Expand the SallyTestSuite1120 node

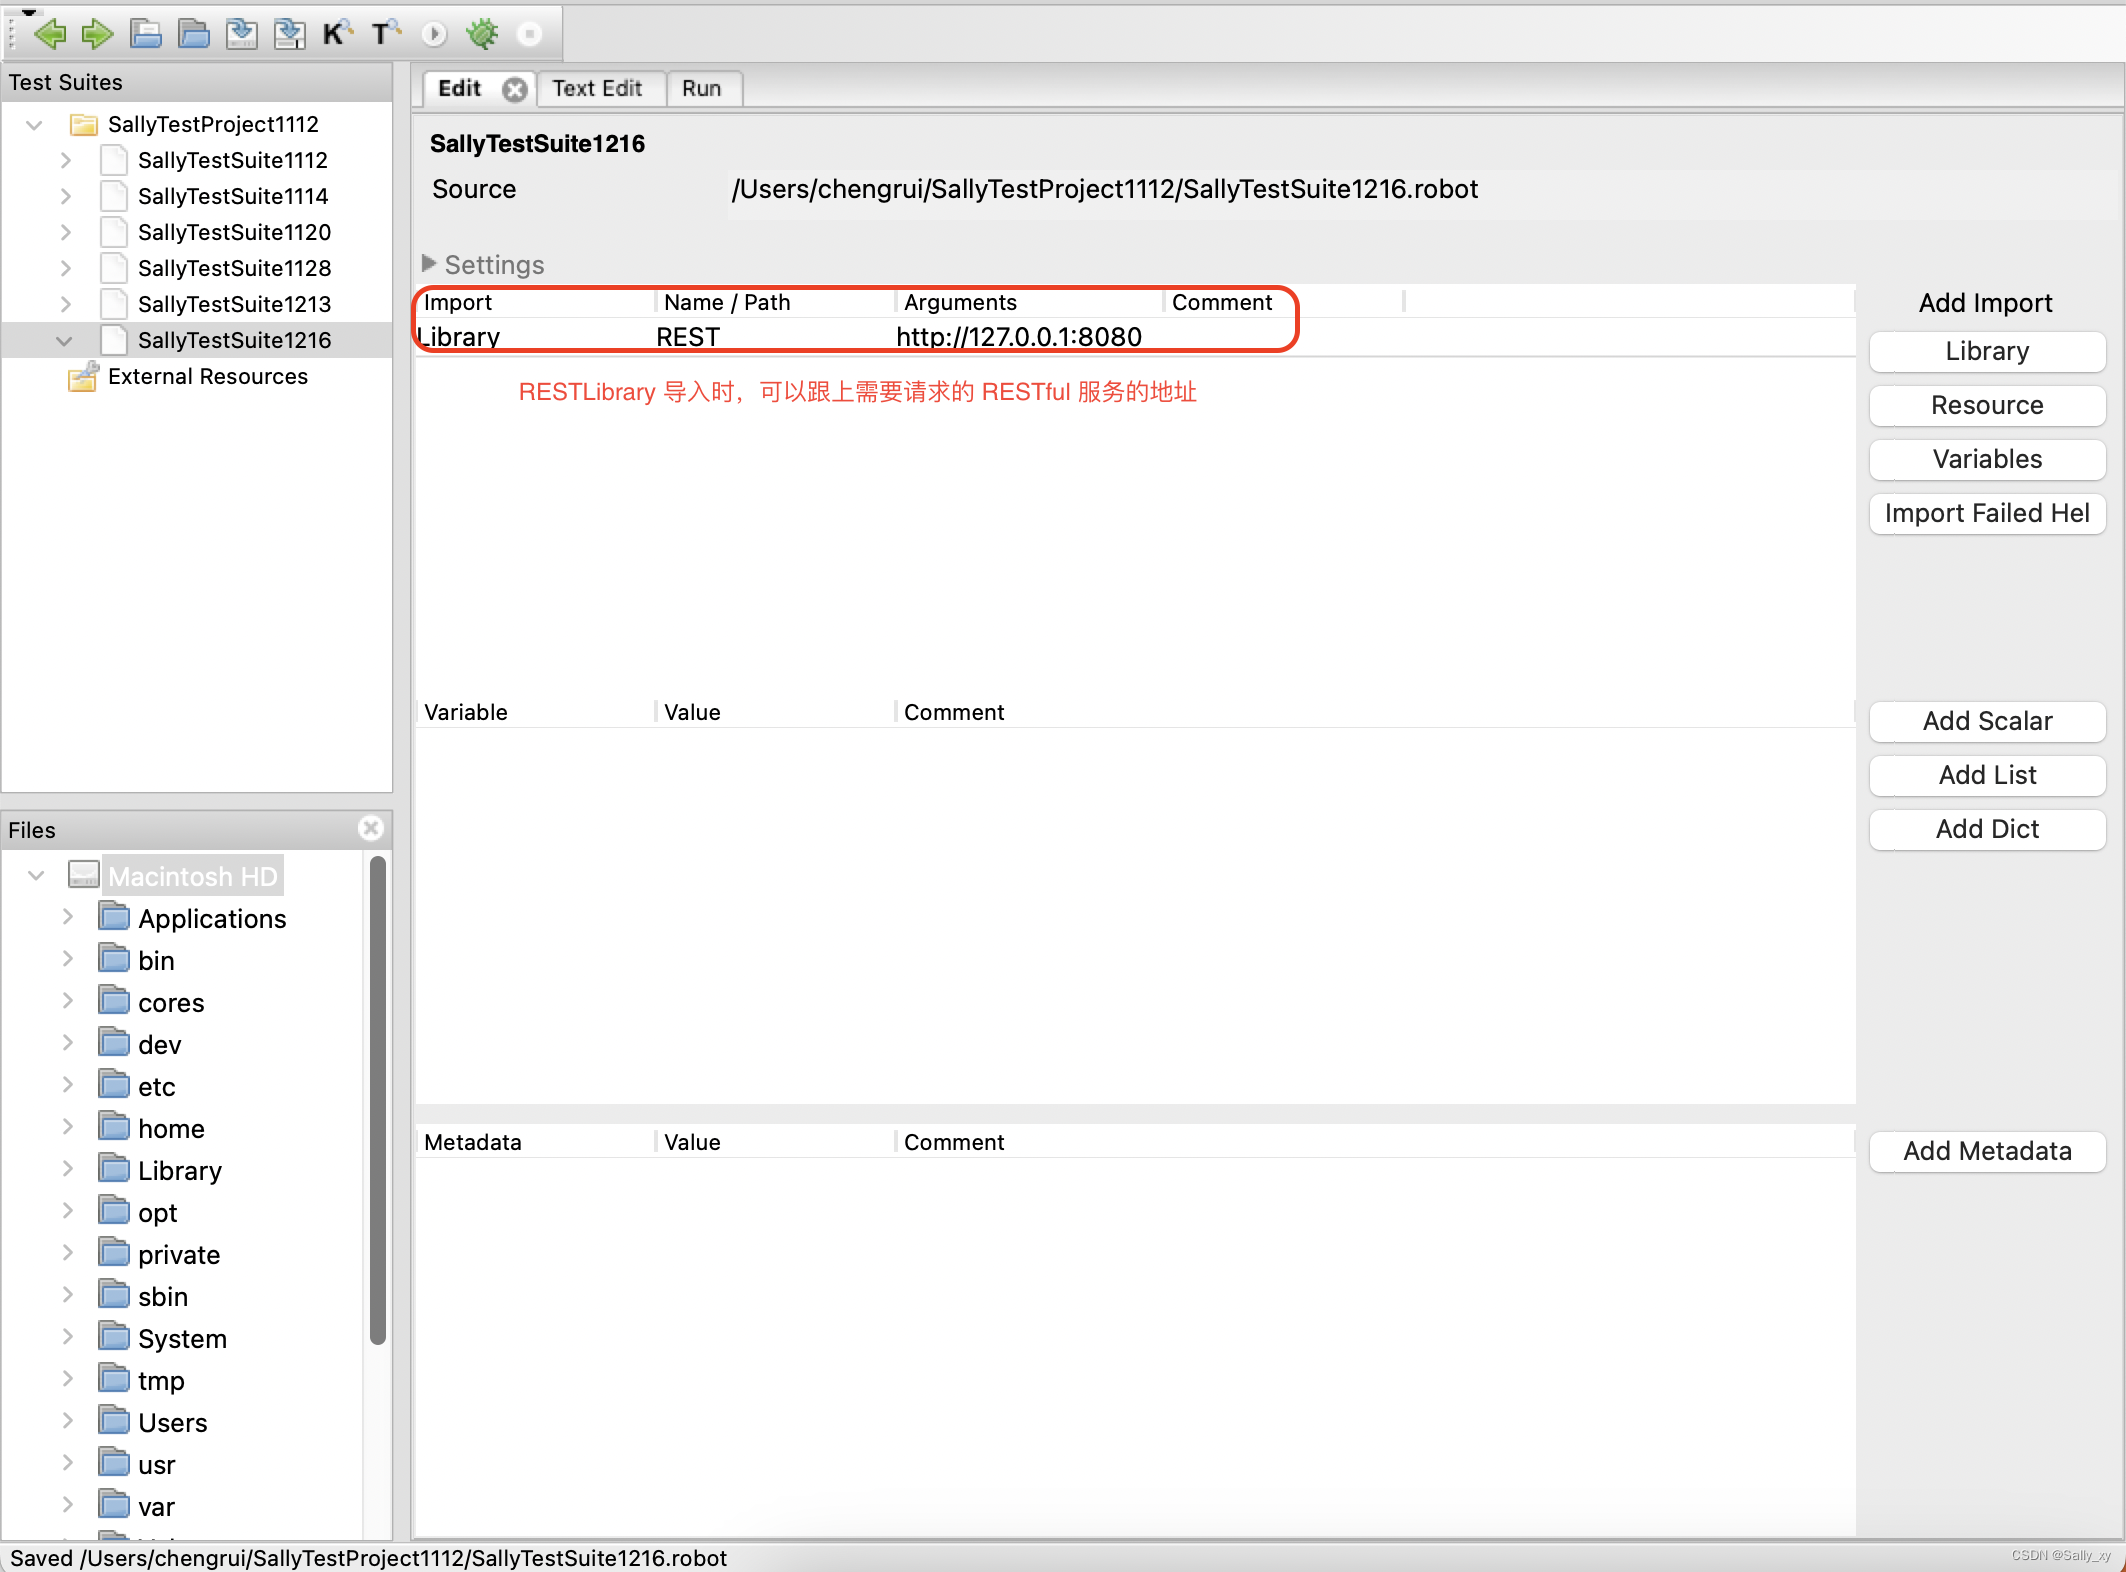(x=66, y=232)
